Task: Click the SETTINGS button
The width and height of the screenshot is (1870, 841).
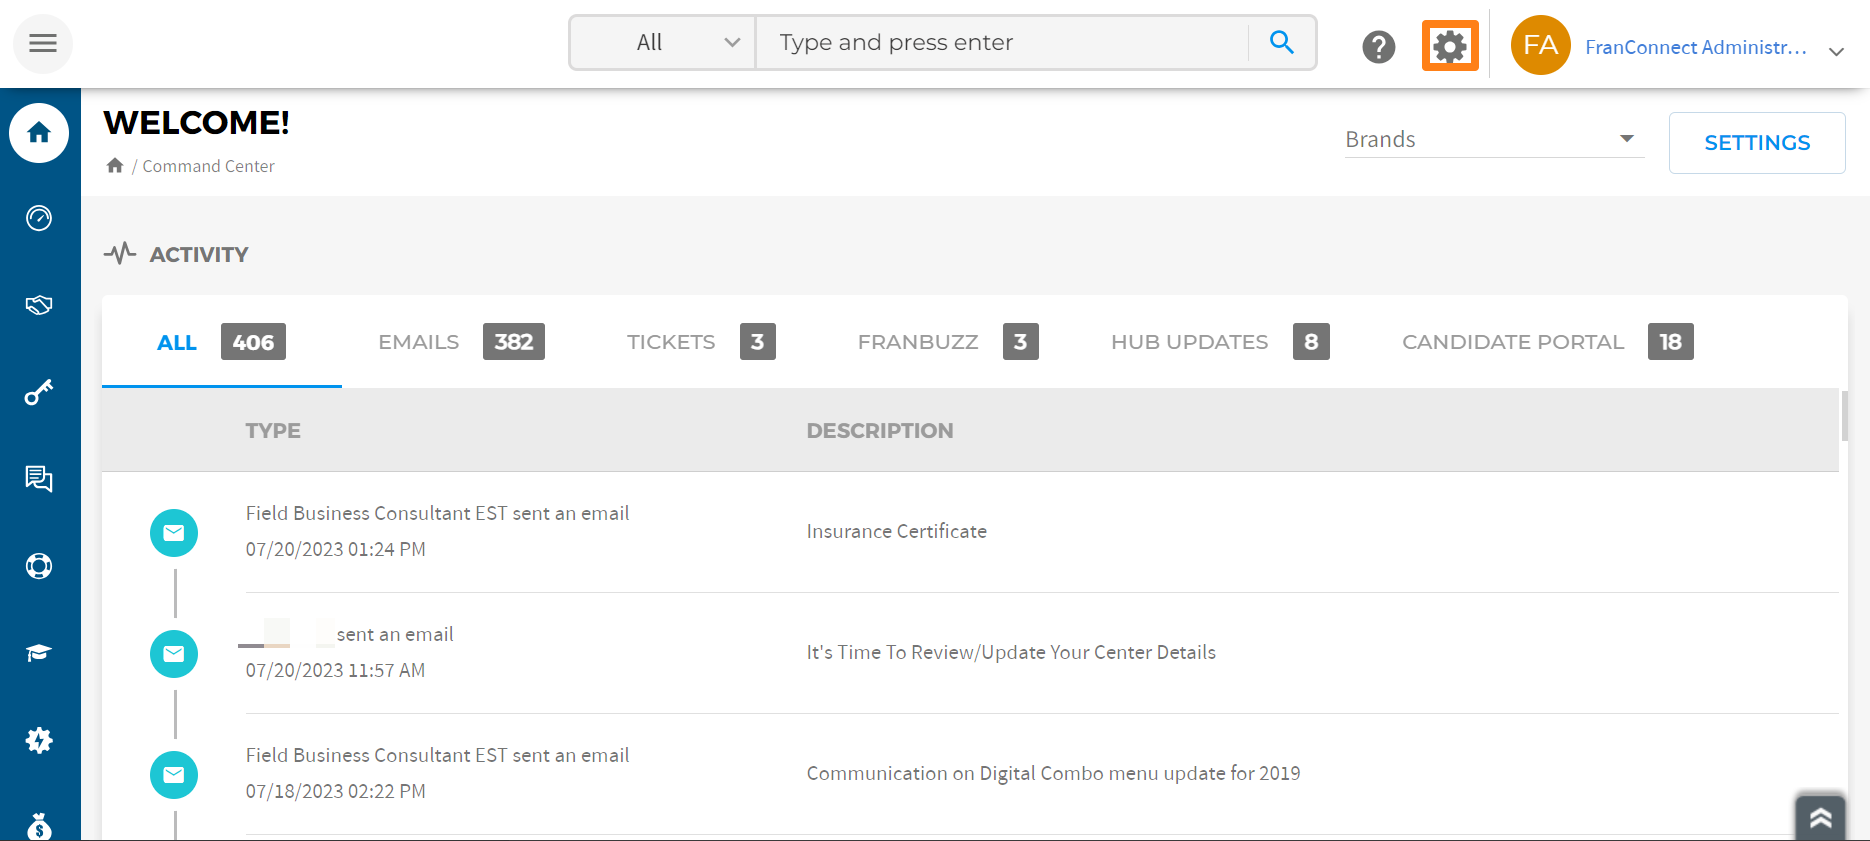Action: tap(1756, 143)
